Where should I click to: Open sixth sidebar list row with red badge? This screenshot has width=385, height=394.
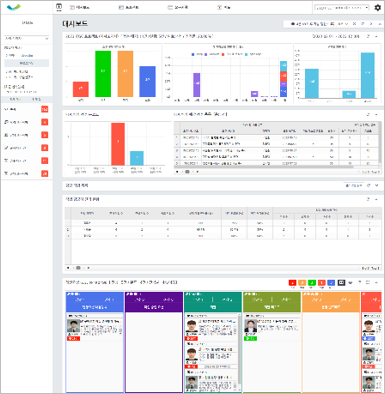pos(26,173)
